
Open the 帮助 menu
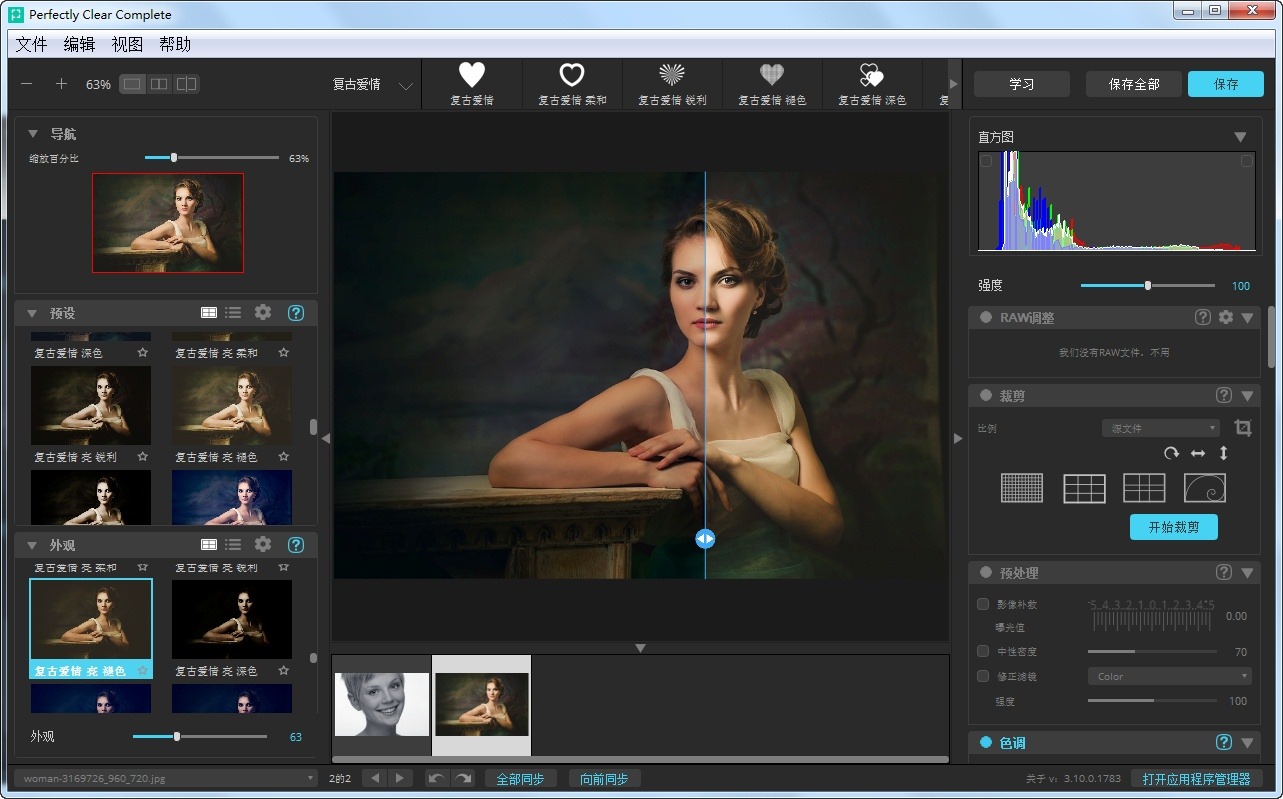click(175, 44)
